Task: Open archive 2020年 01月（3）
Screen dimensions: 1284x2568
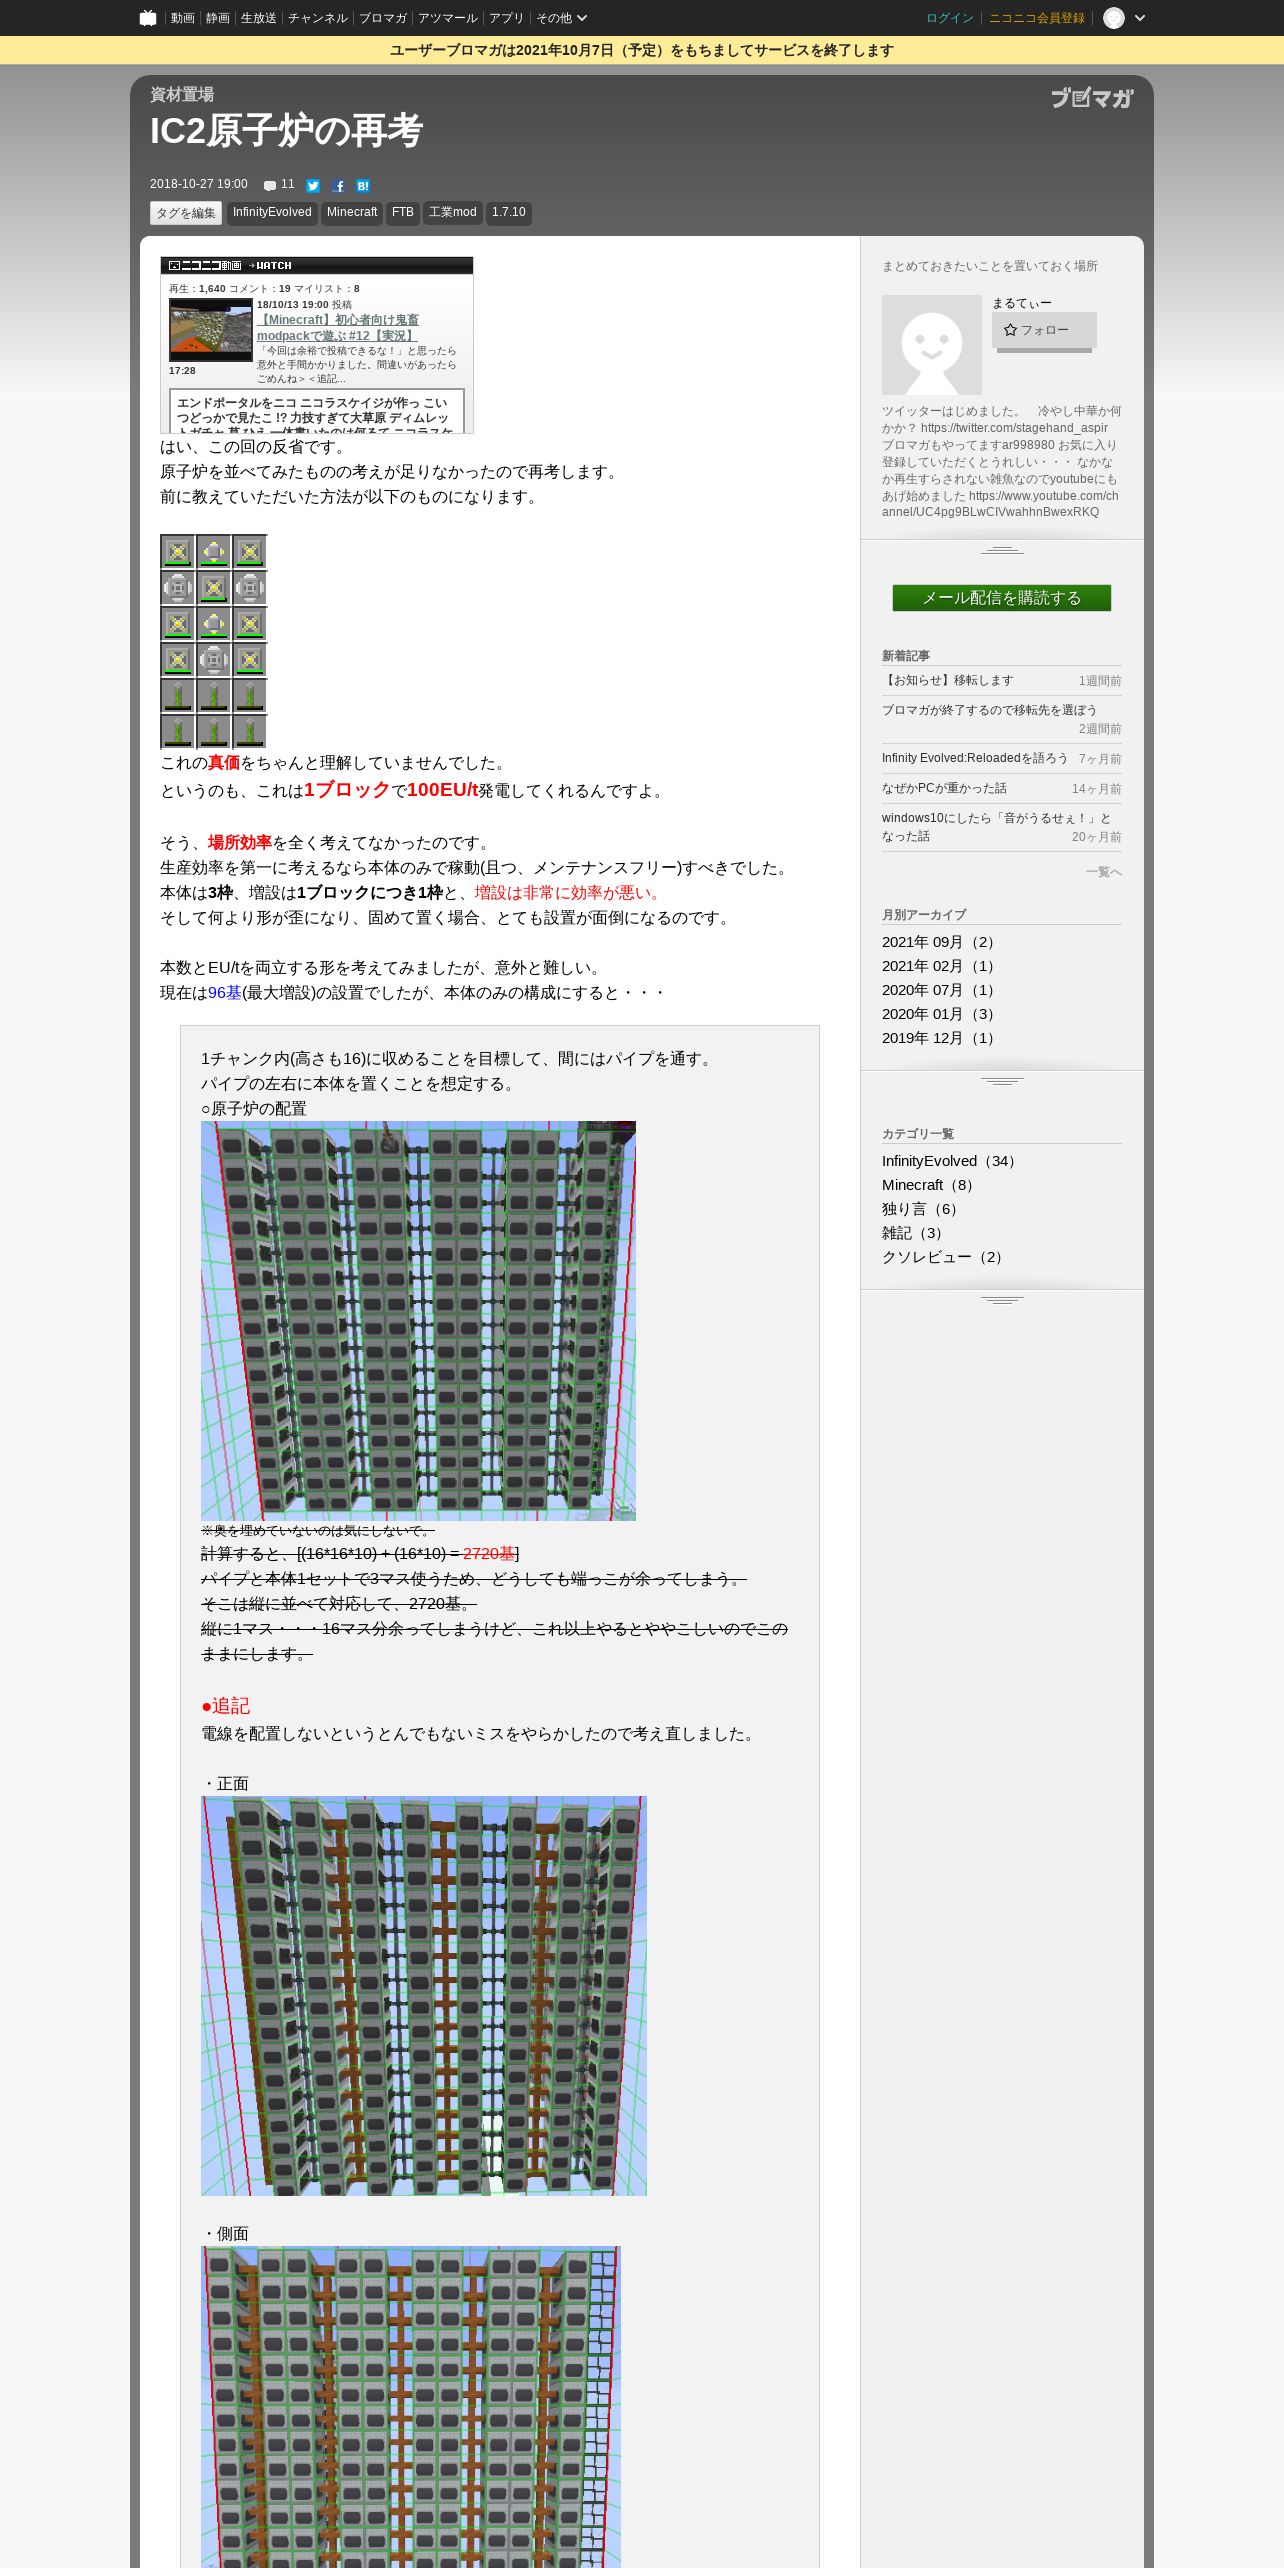Action: [940, 1014]
